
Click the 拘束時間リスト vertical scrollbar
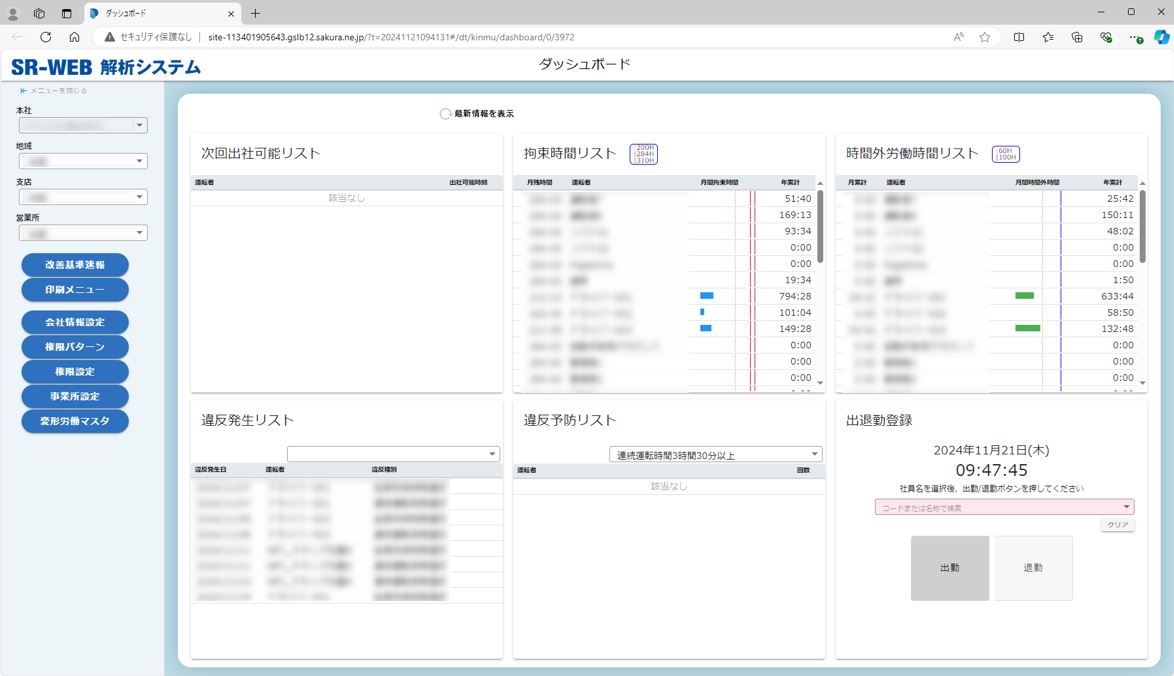click(x=820, y=227)
